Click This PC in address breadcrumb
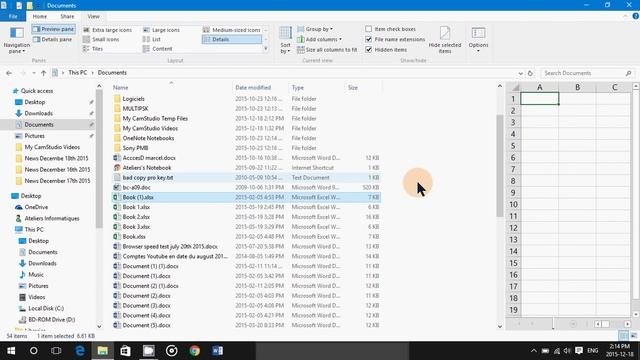Image resolution: width=640 pixels, height=360 pixels. tap(78, 73)
